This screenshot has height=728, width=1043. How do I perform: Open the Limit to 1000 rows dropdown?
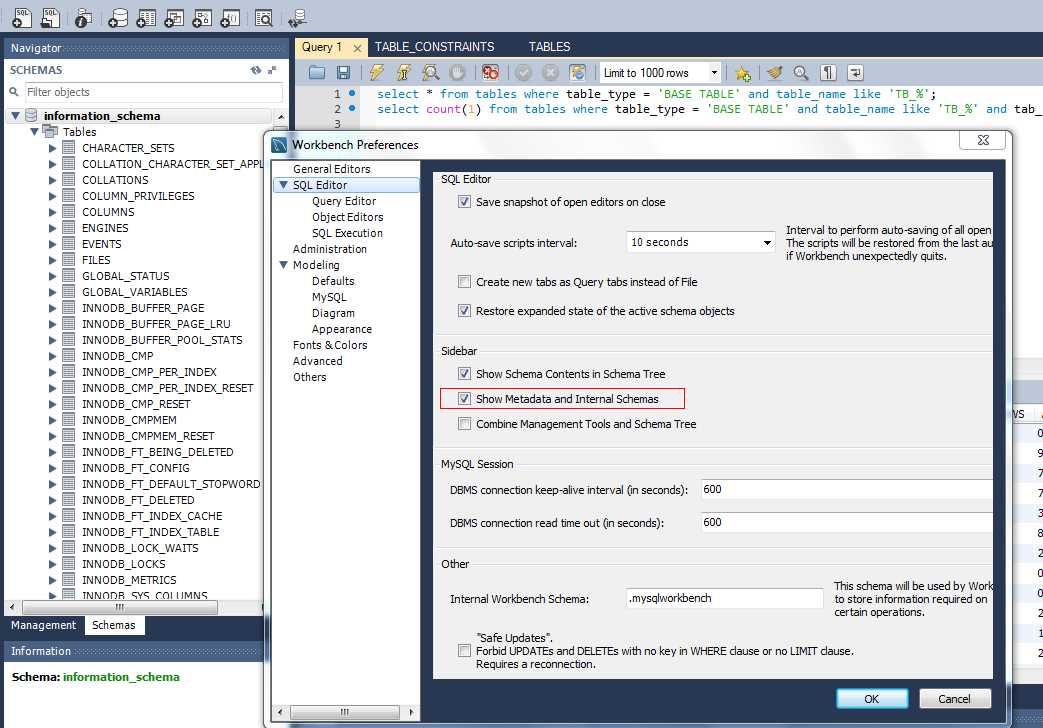(x=714, y=73)
